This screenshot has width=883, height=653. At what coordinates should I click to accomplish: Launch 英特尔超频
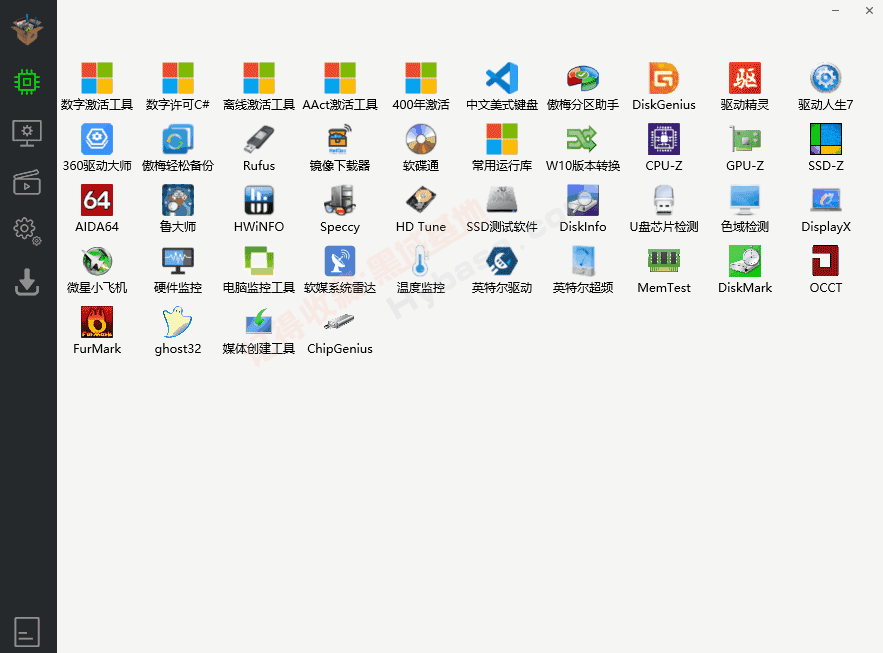pyautogui.click(x=583, y=270)
